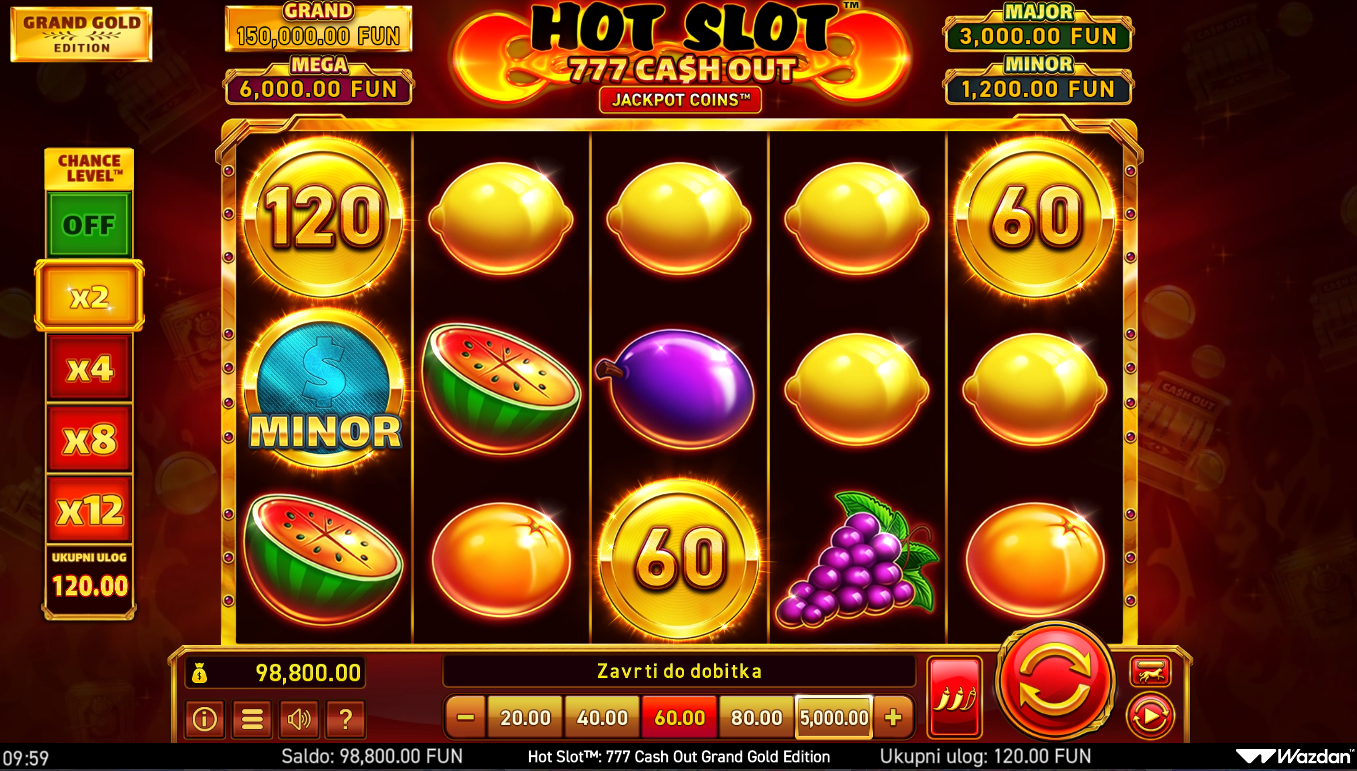This screenshot has width=1357, height=771.
Task: Toggle the fast spin horse icon
Action: pos(1149,671)
